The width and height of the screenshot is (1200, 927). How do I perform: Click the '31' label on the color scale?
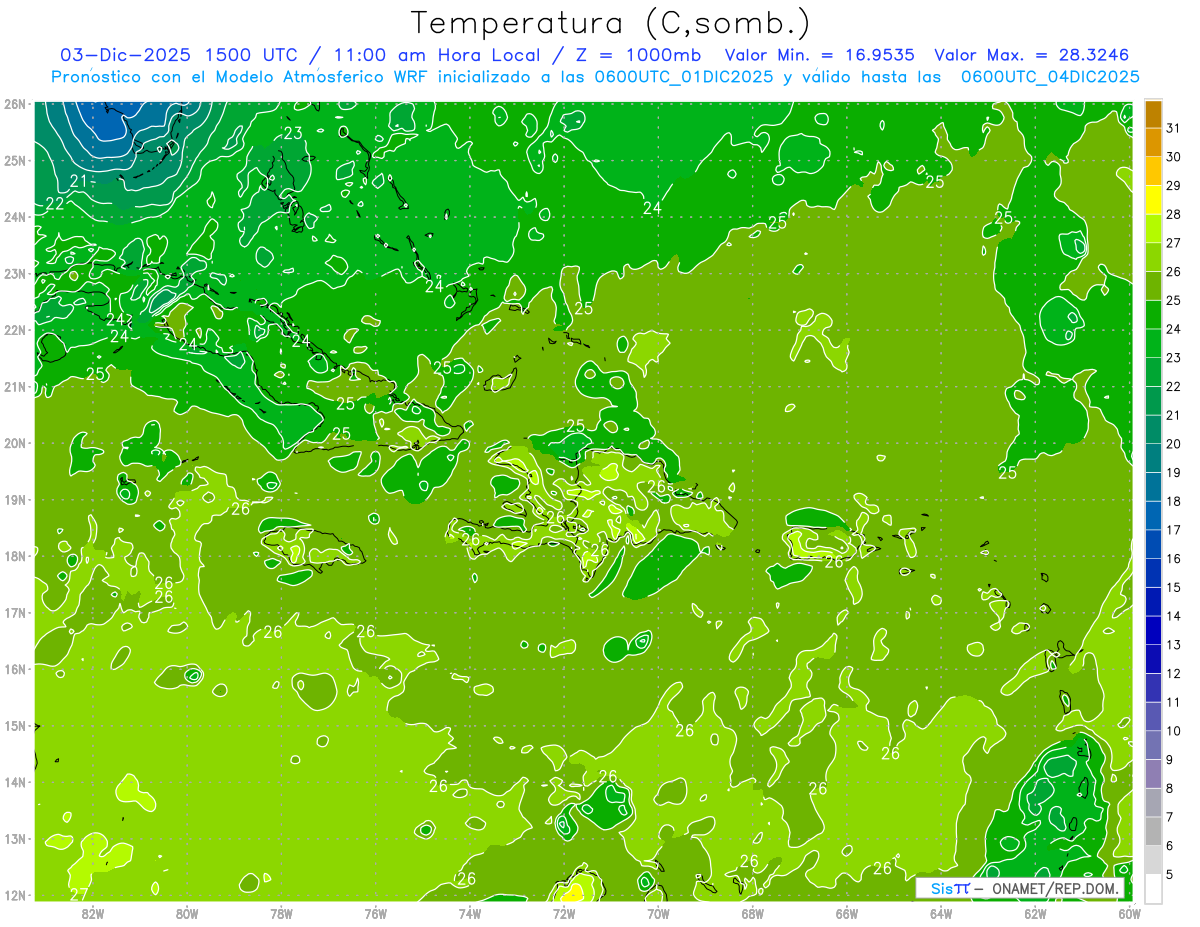(x=1174, y=128)
